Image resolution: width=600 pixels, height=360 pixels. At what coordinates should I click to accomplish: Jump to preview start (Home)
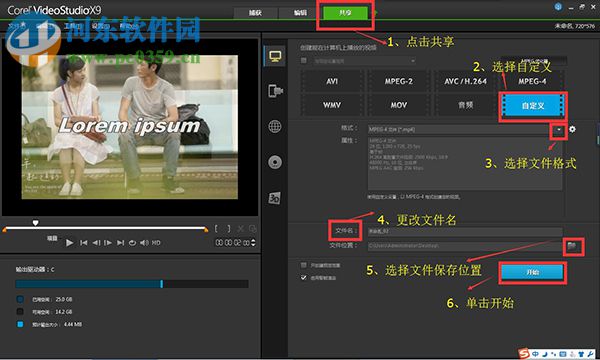click(83, 243)
